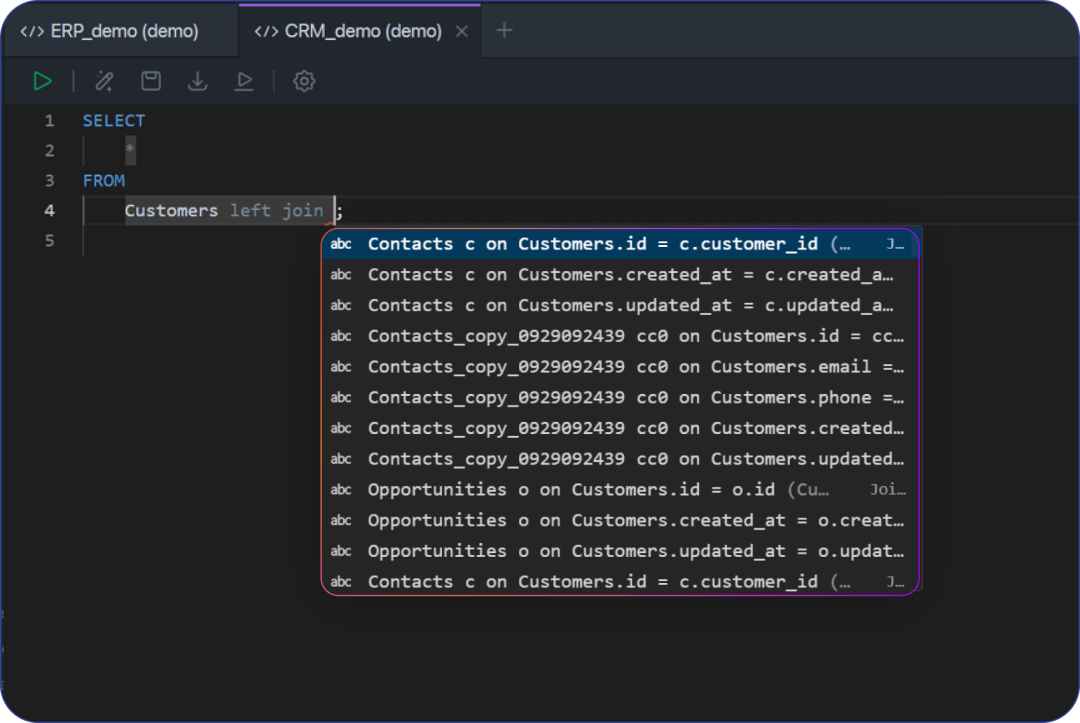Choose Contacts c on Customers.created_at suggestion
The height and width of the screenshot is (723, 1080).
coord(620,274)
